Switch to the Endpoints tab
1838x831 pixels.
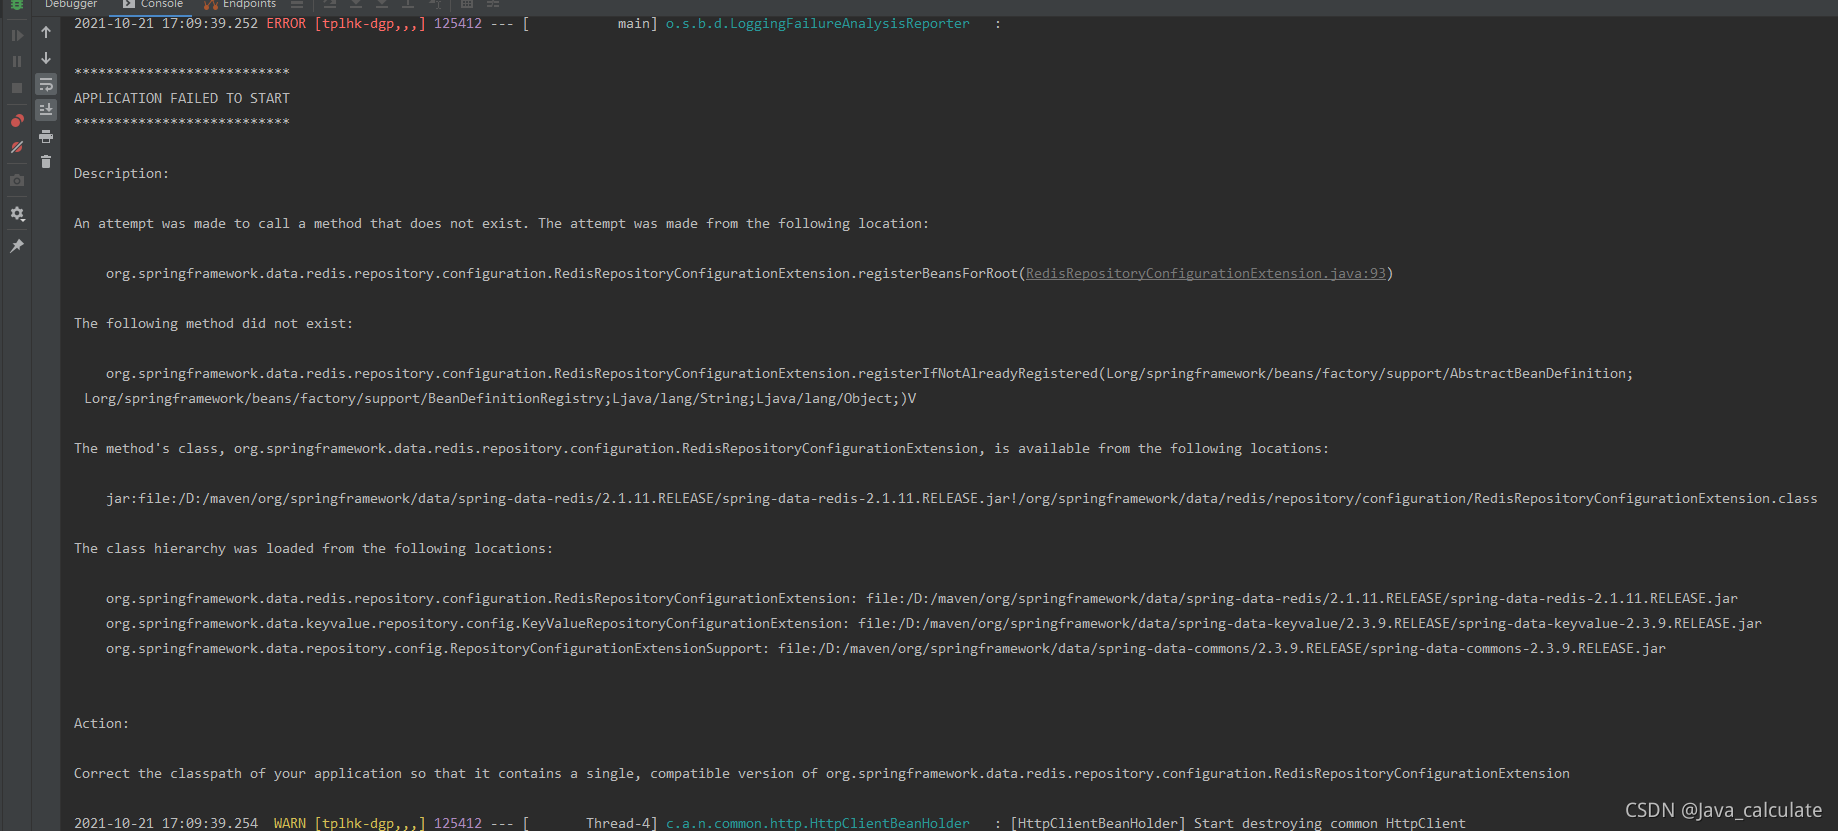click(x=240, y=4)
